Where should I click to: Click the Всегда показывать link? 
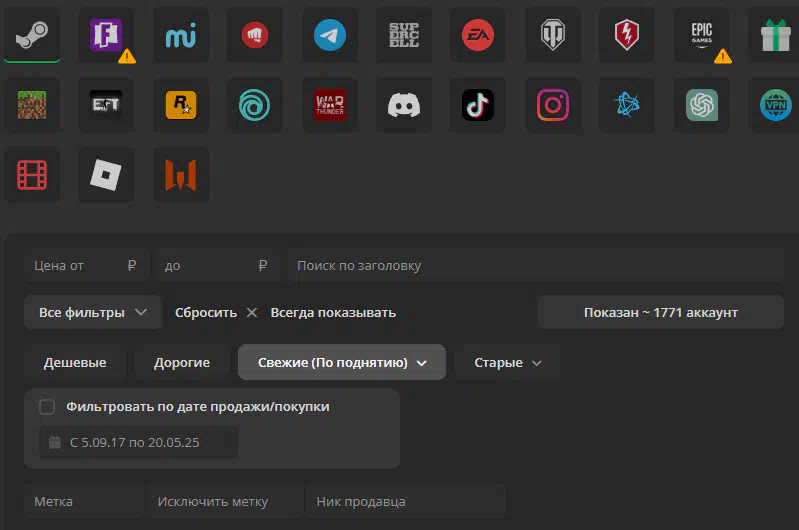coord(333,312)
